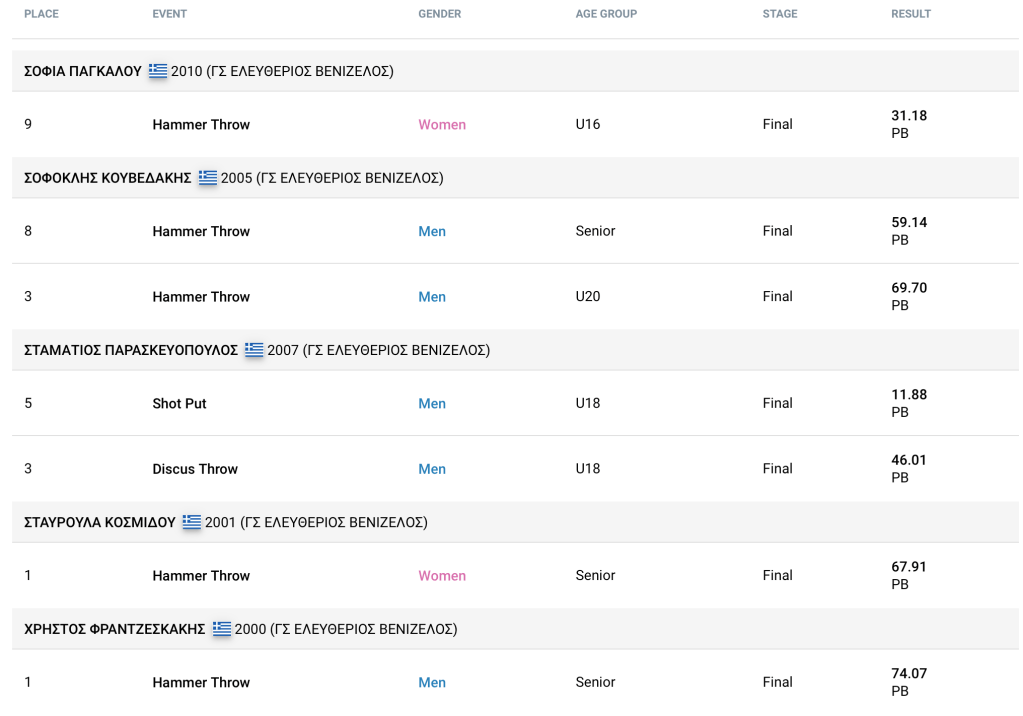The image size is (1023, 716).
Task: Click the 74.07 PB result
Action: tap(908, 682)
